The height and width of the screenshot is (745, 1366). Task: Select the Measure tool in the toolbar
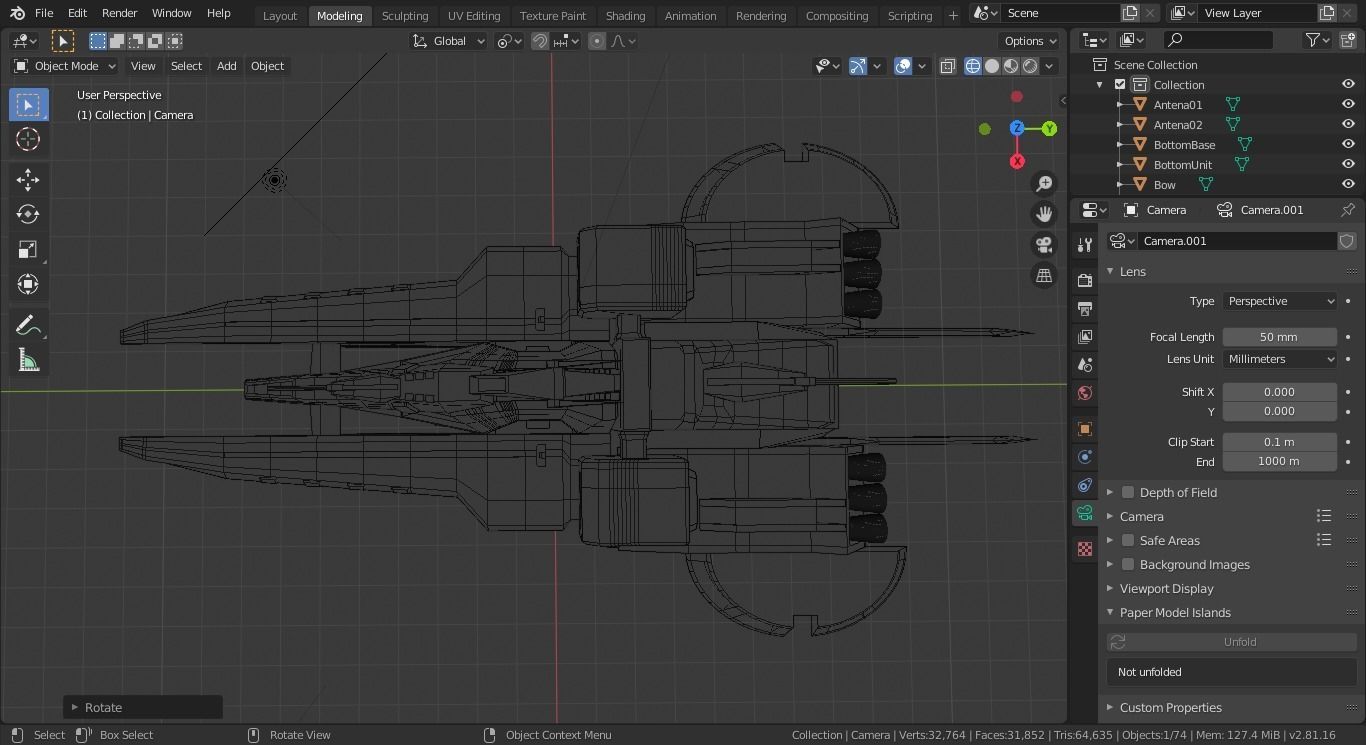pos(28,359)
